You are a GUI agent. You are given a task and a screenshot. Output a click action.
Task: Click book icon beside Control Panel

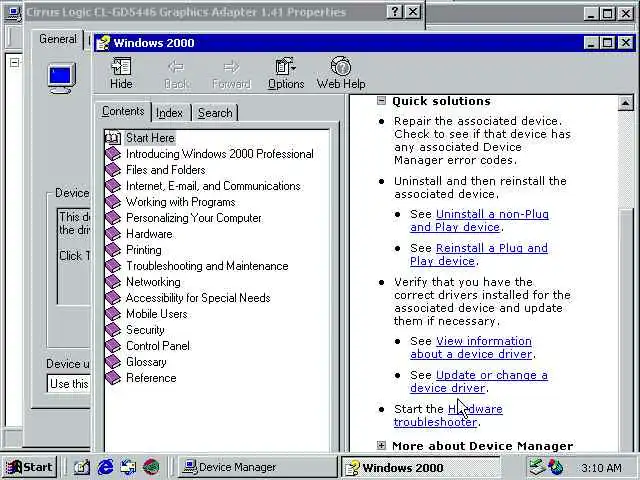click(x=113, y=346)
